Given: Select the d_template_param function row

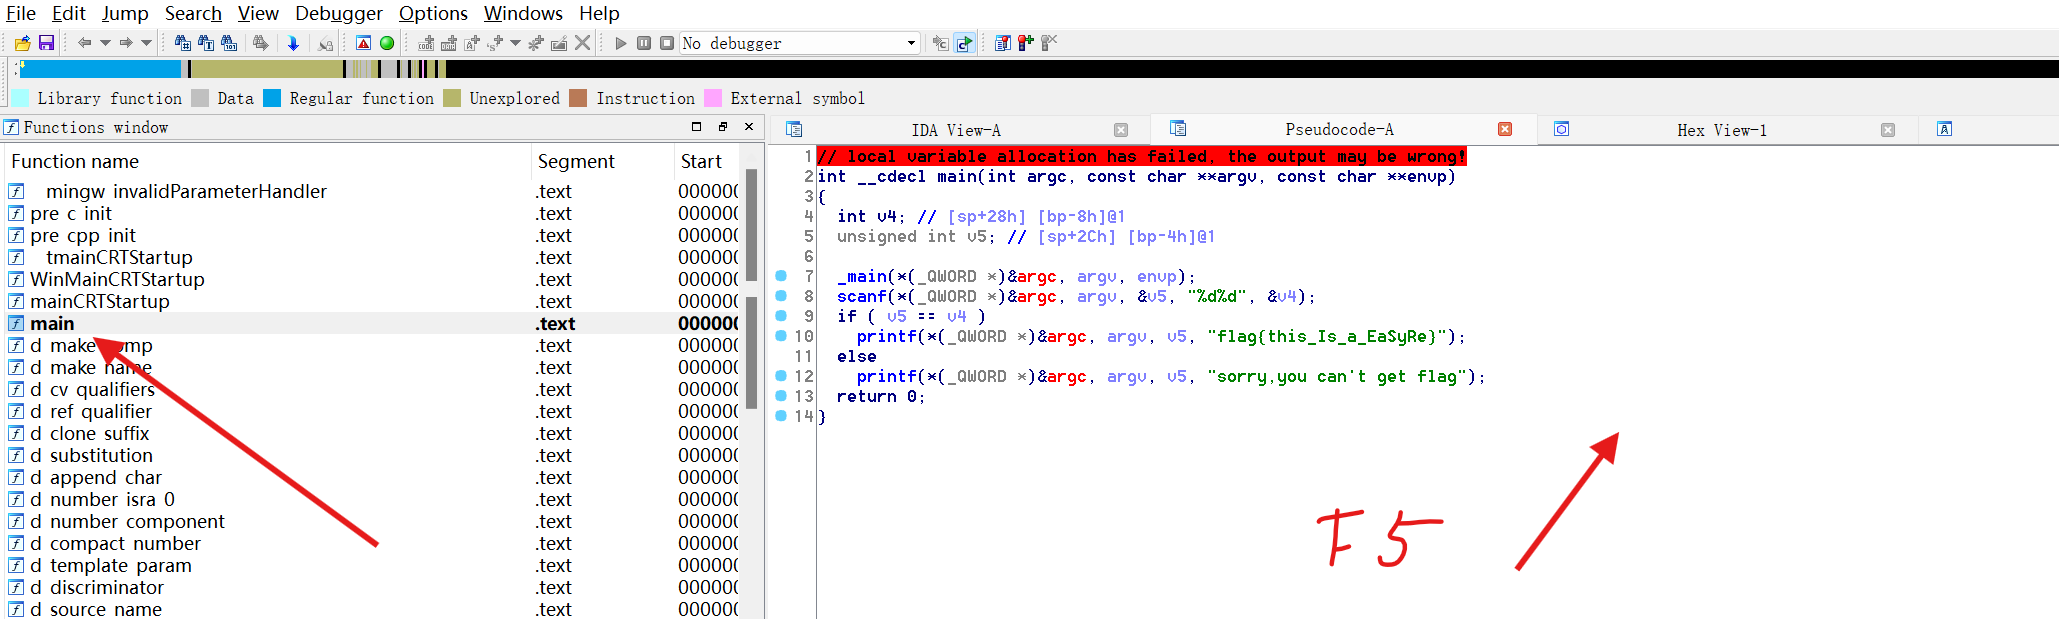Looking at the screenshot, I should 372,565.
